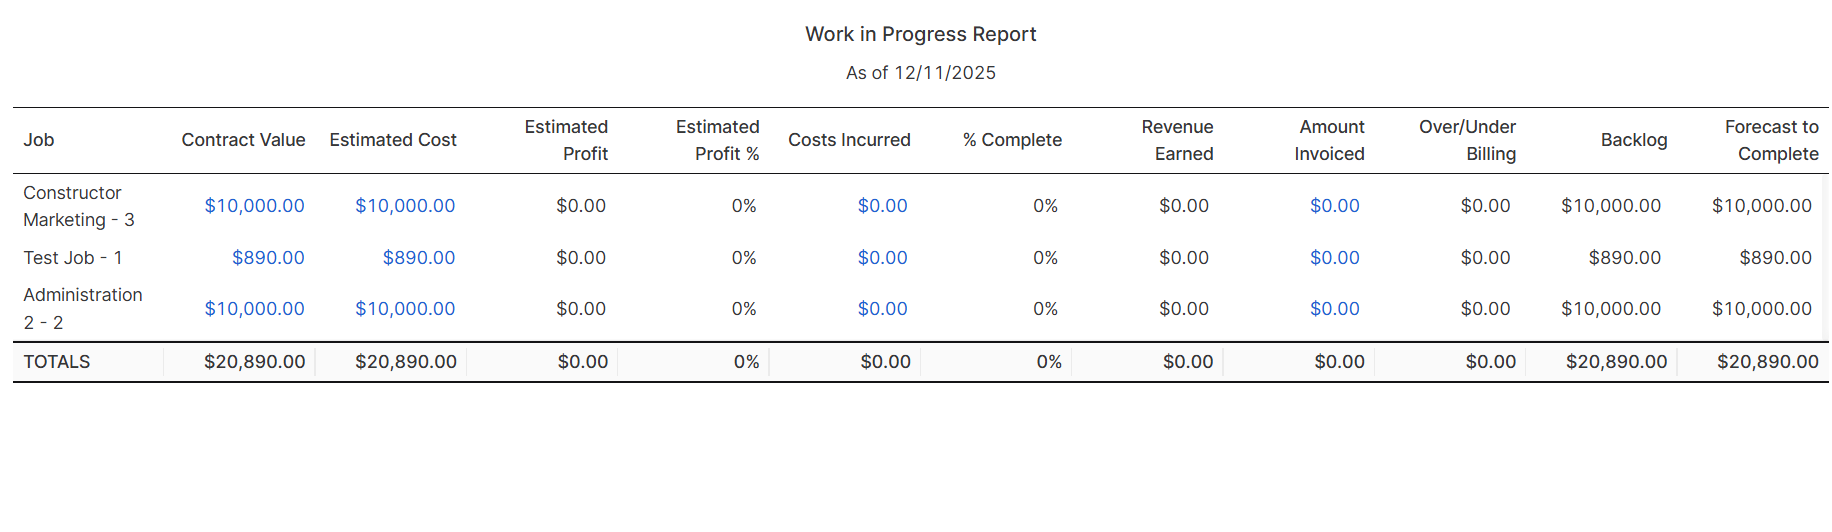Click Test Job amount invoiced $0.00 link

click(1334, 258)
